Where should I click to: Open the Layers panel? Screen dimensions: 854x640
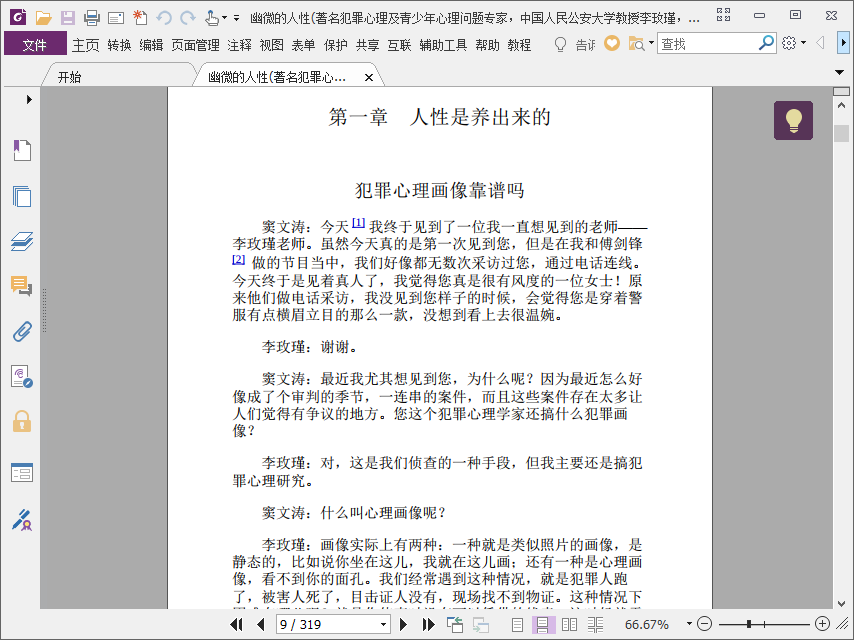22,241
